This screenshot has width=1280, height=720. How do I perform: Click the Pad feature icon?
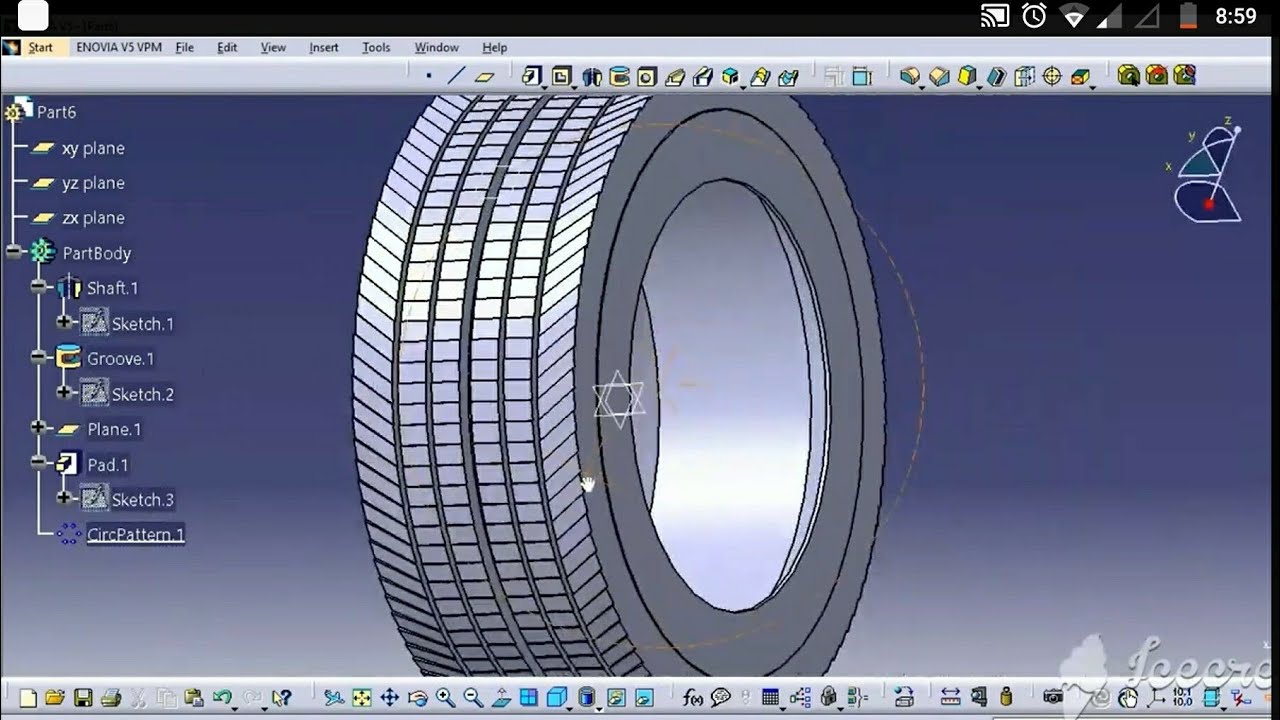point(530,75)
